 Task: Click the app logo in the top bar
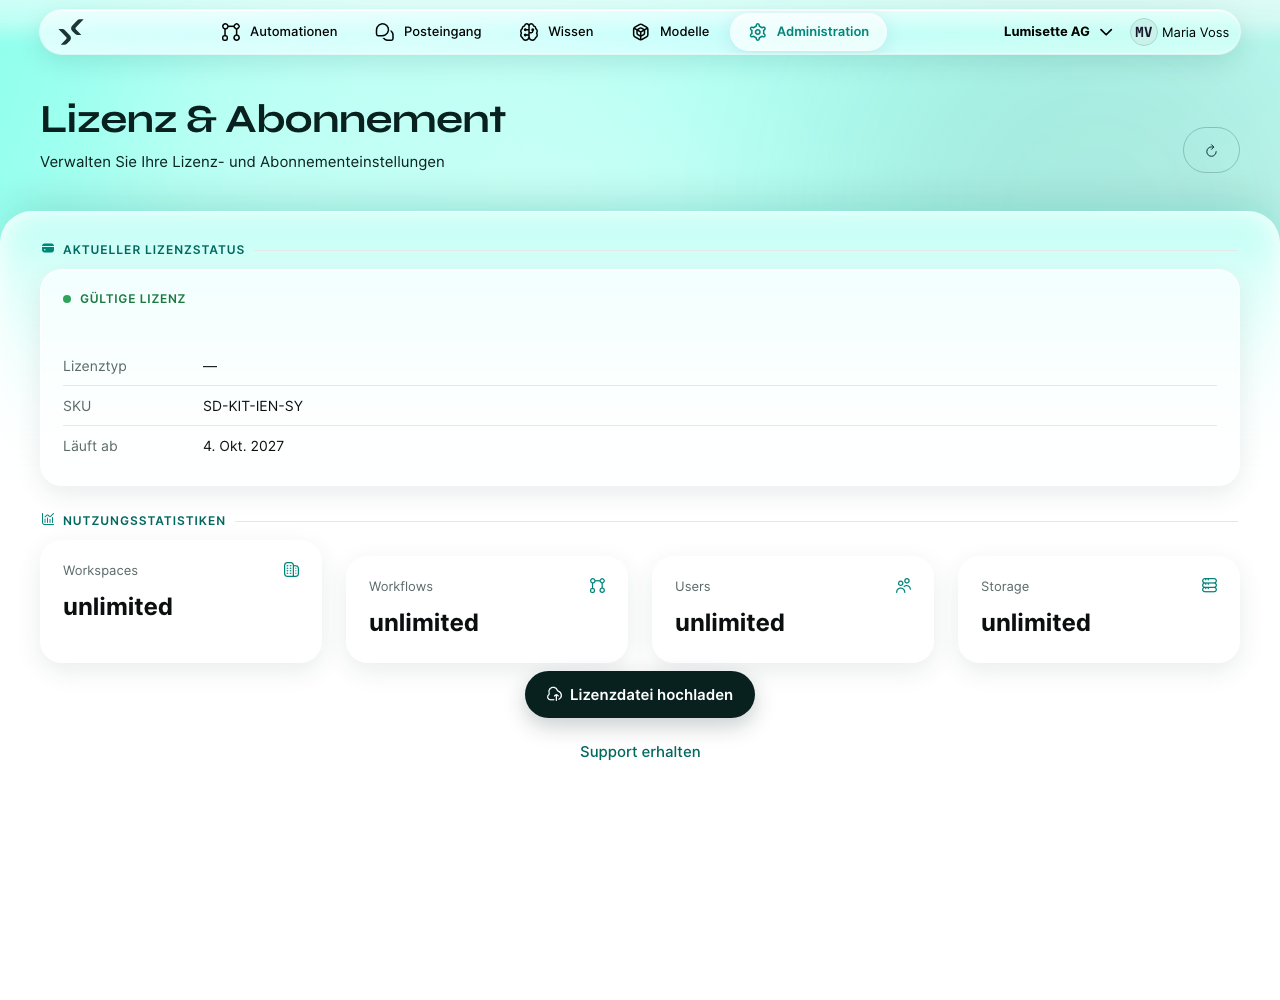point(71,32)
